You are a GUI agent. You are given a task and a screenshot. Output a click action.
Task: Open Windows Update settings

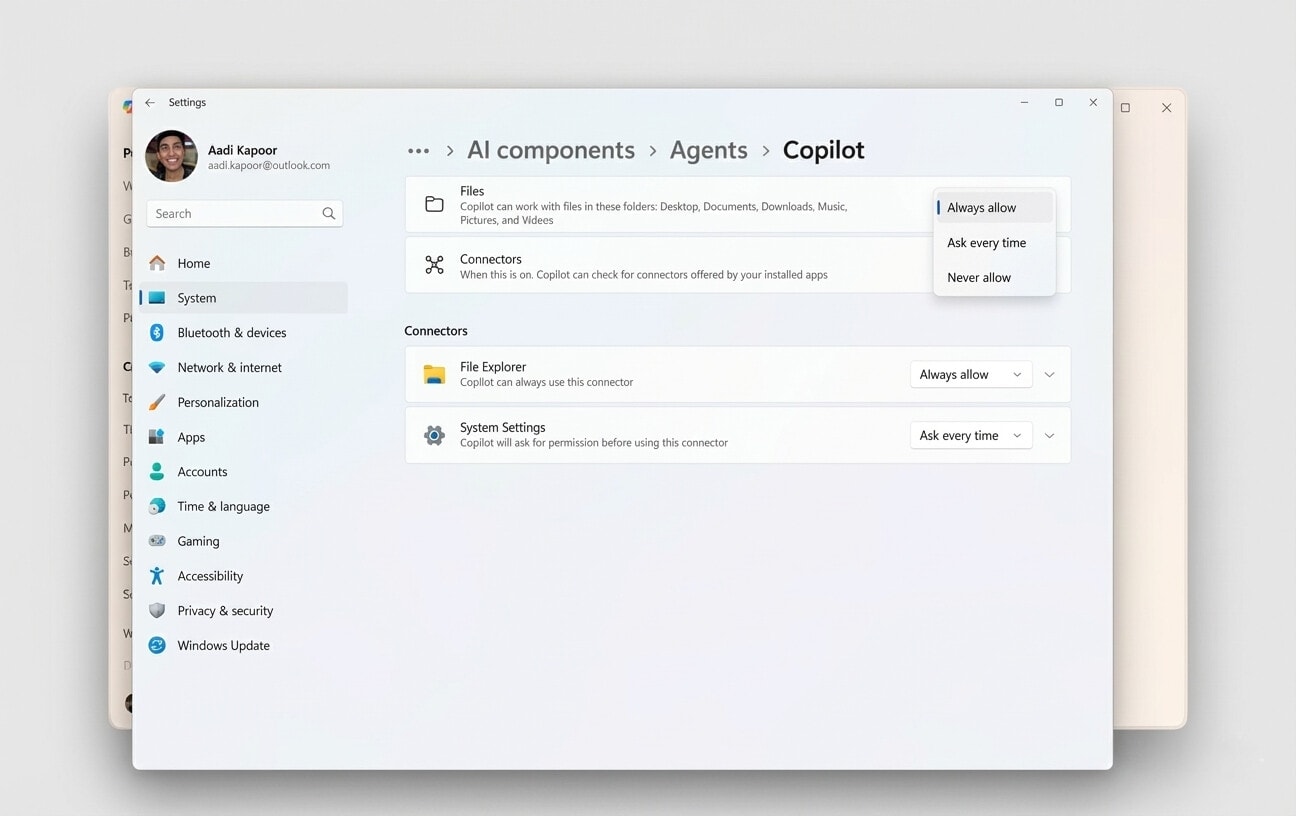[x=222, y=645]
